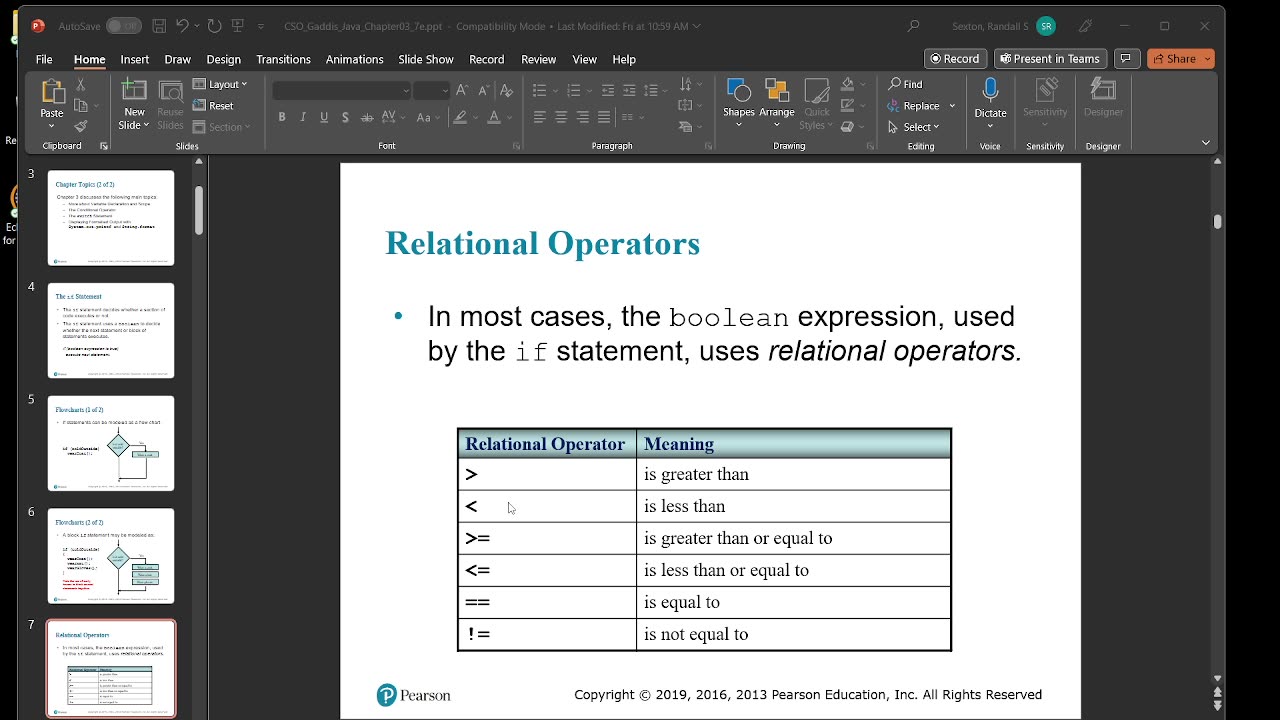
Task: Increase list indent level
Action: [630, 90]
